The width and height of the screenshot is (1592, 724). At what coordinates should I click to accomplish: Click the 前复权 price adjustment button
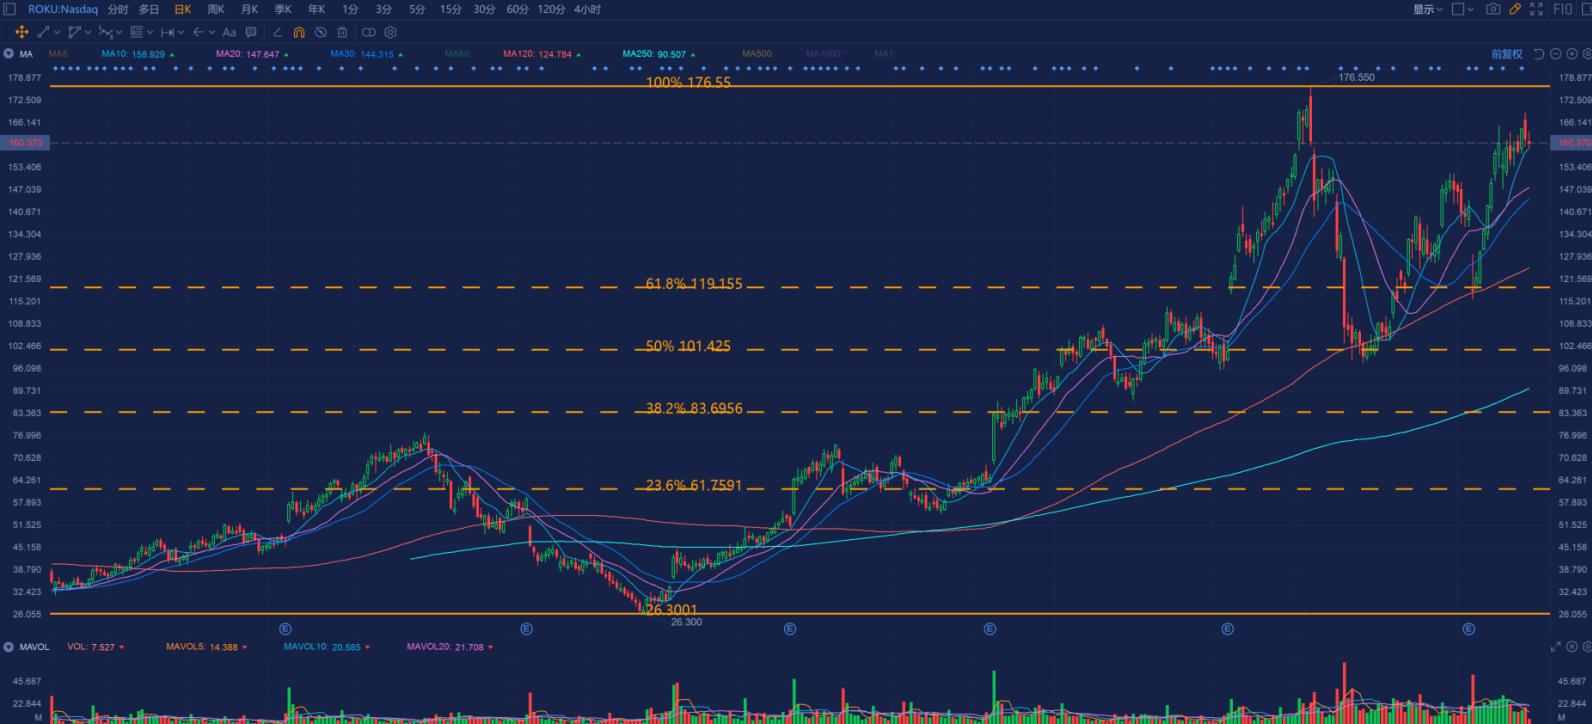[1506, 54]
